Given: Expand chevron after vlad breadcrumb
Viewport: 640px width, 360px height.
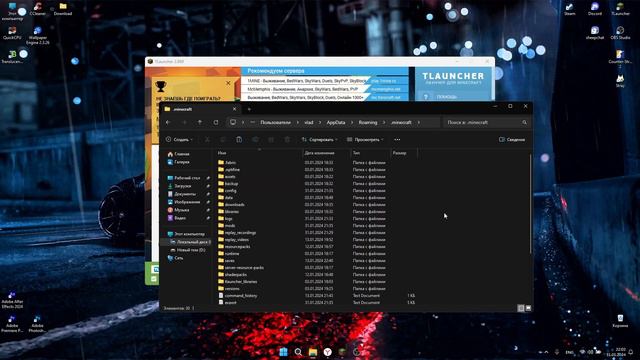Looking at the screenshot, I should 320,122.
